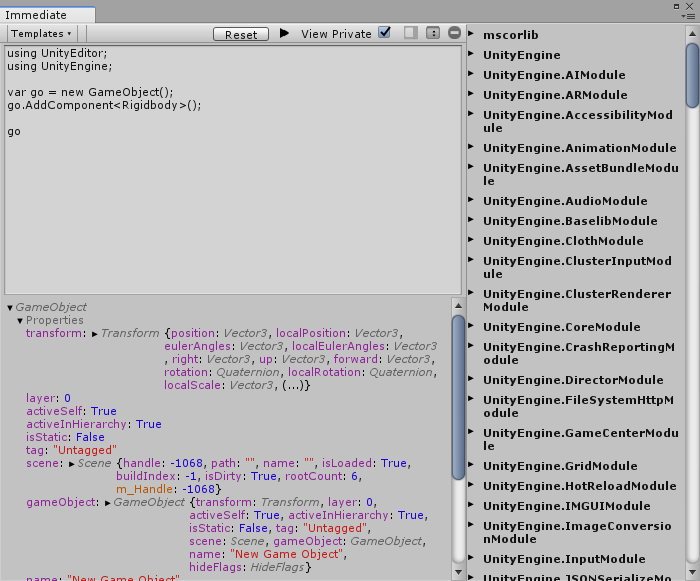Click the AddComponent<Rigidbody> code line
This screenshot has width=700, height=581.
point(104,105)
